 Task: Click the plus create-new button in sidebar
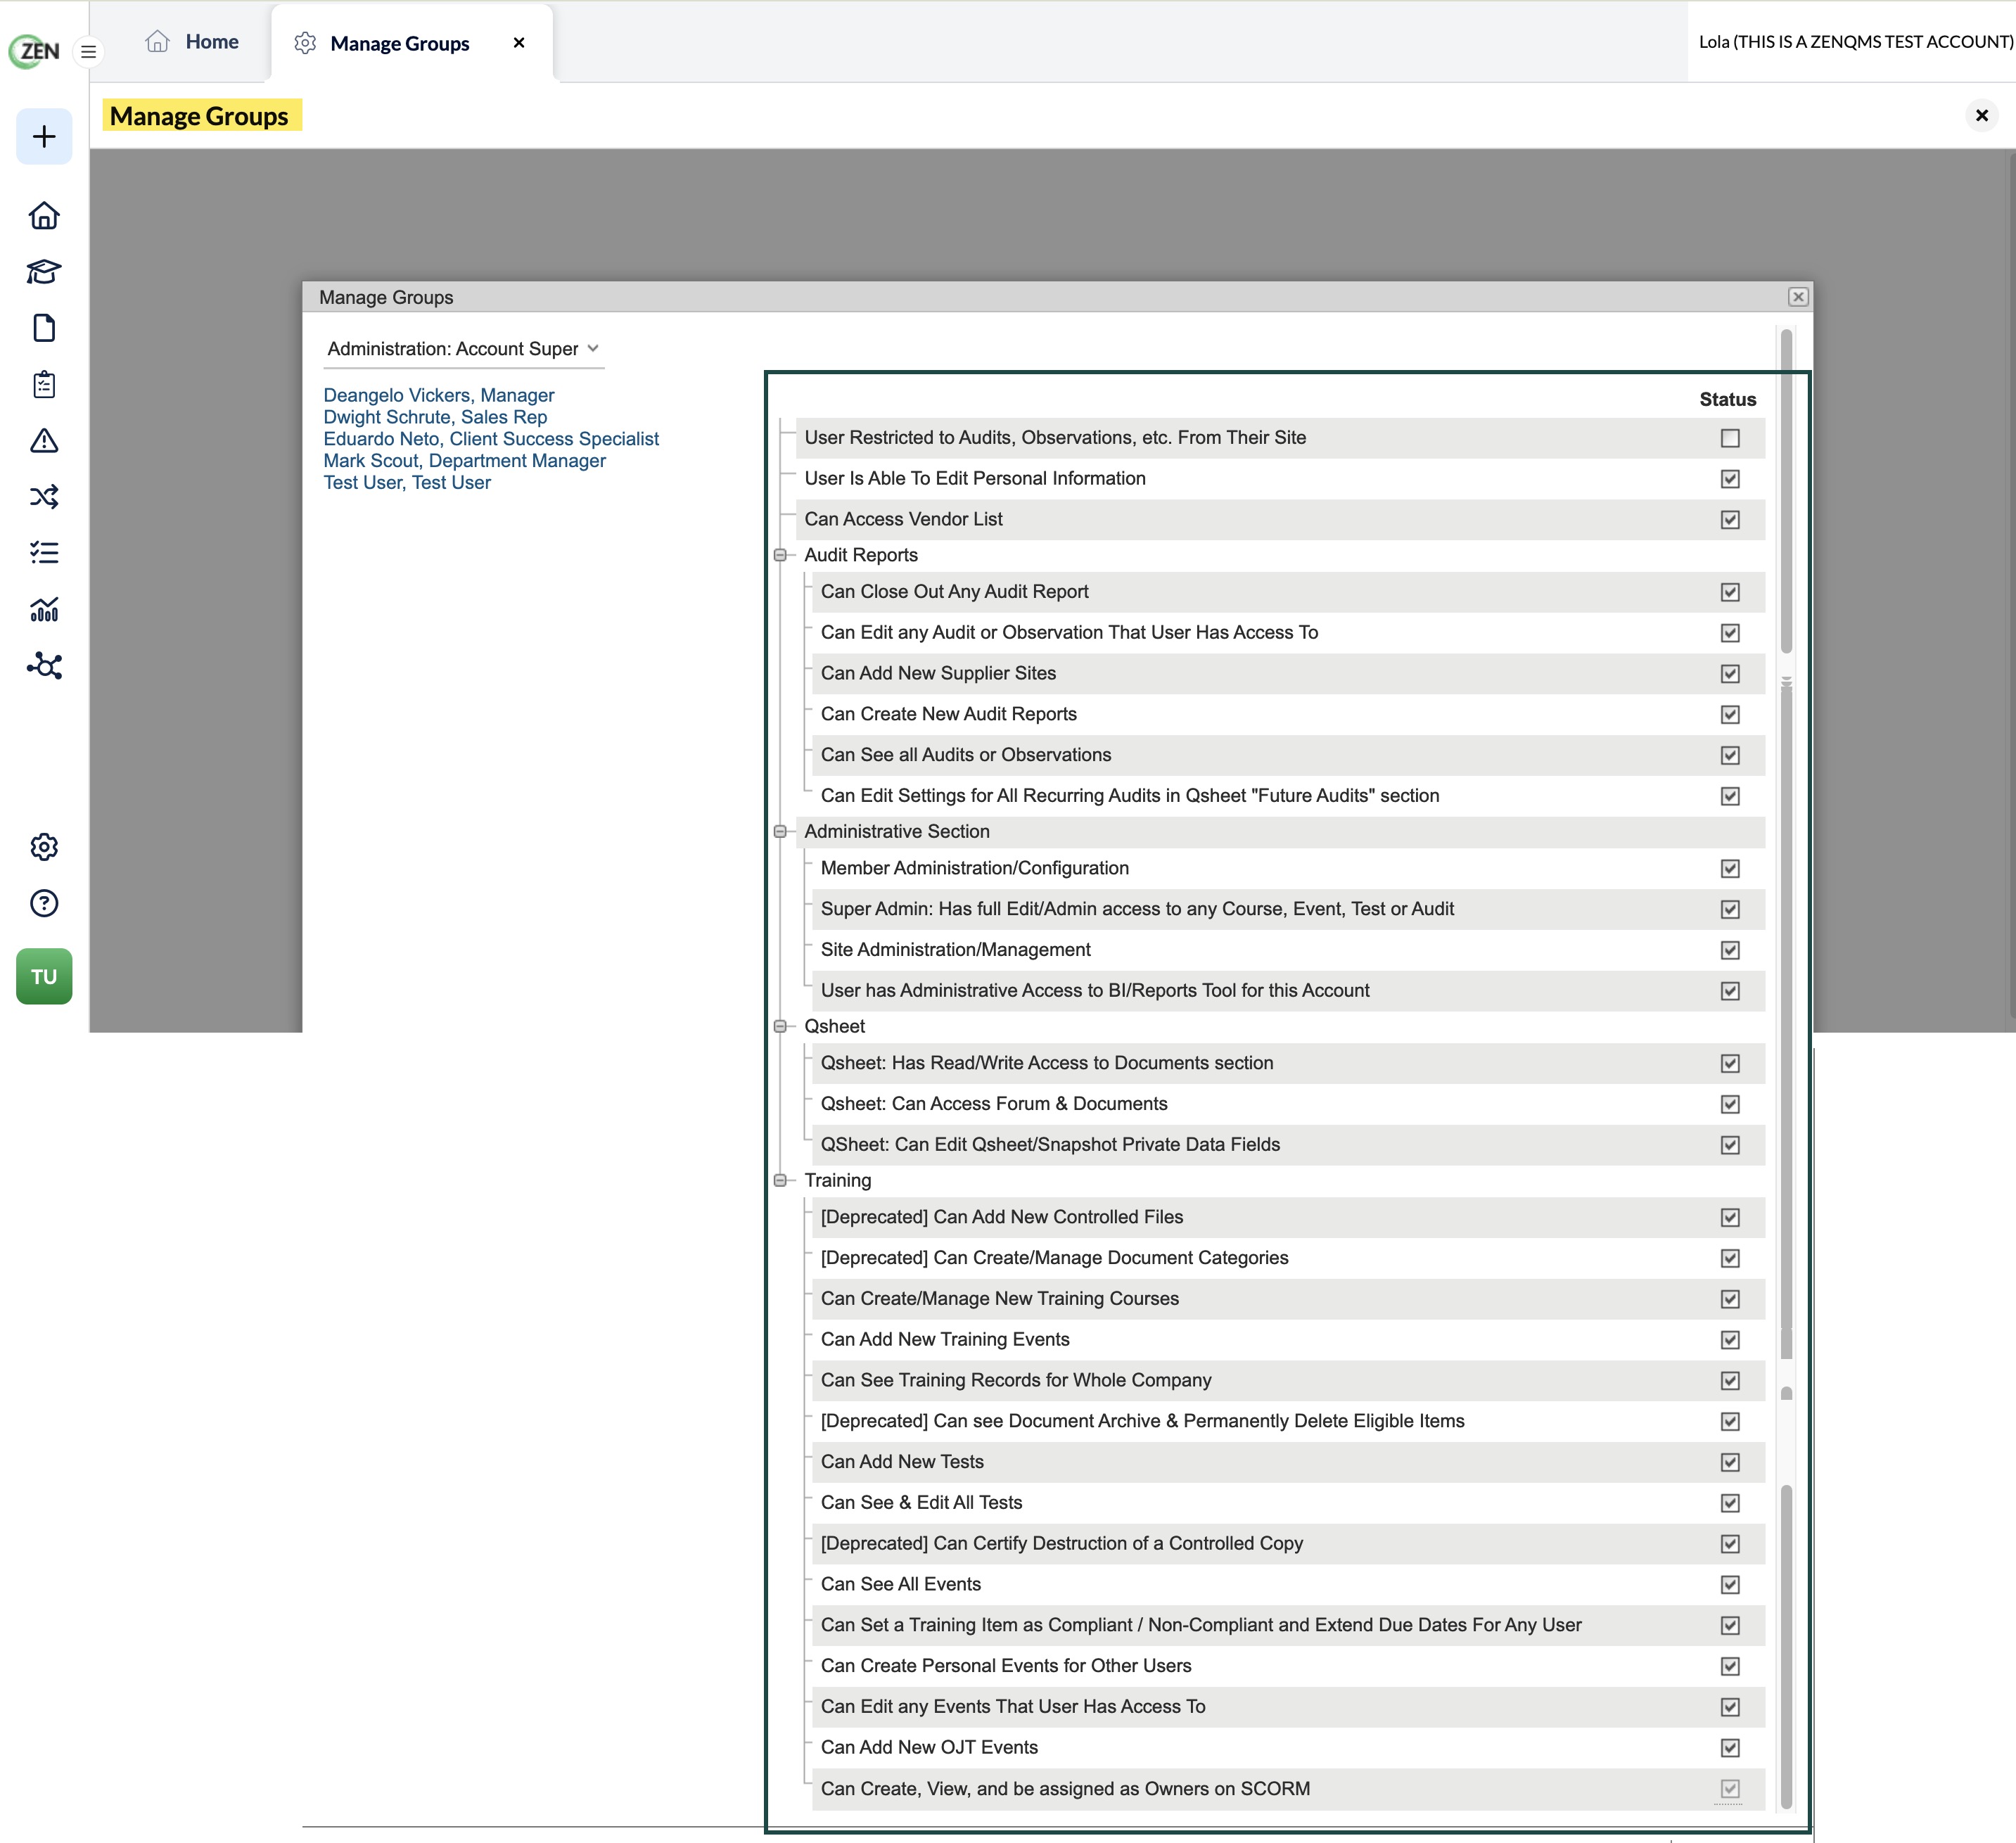tap(44, 136)
